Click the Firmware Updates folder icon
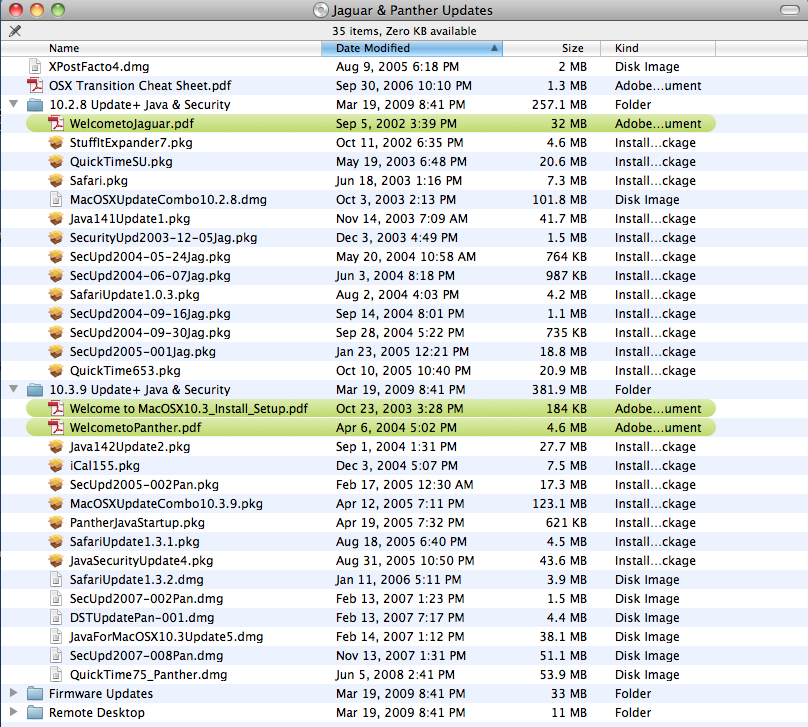 tap(35, 694)
